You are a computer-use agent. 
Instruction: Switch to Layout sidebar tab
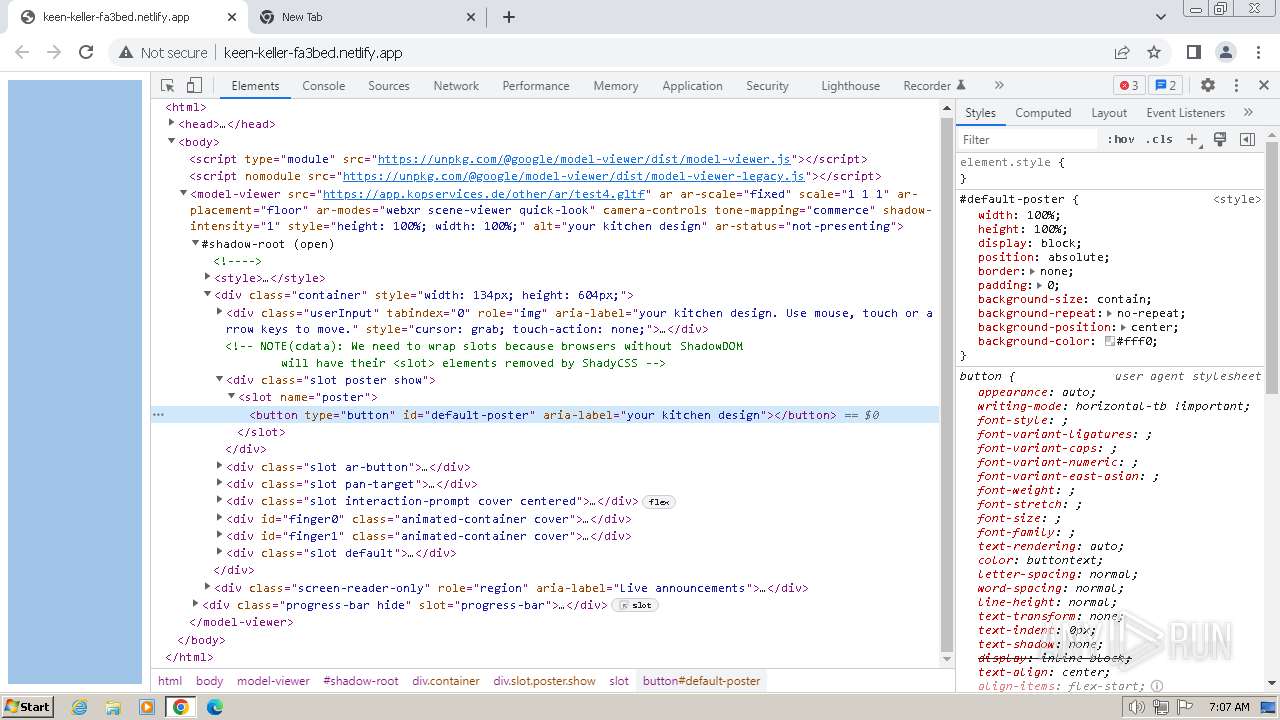(x=1109, y=113)
